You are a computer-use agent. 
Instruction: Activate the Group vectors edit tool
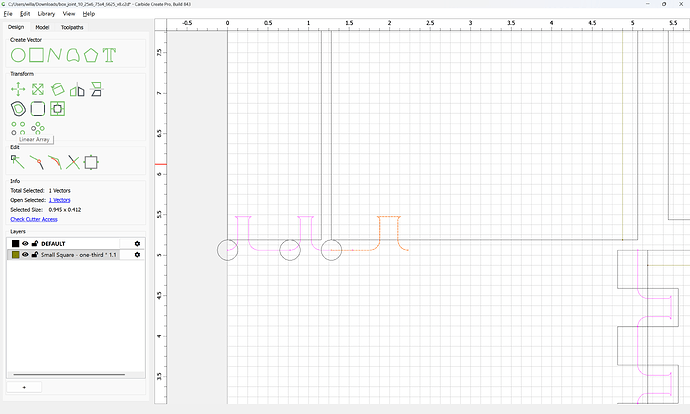pos(91,162)
